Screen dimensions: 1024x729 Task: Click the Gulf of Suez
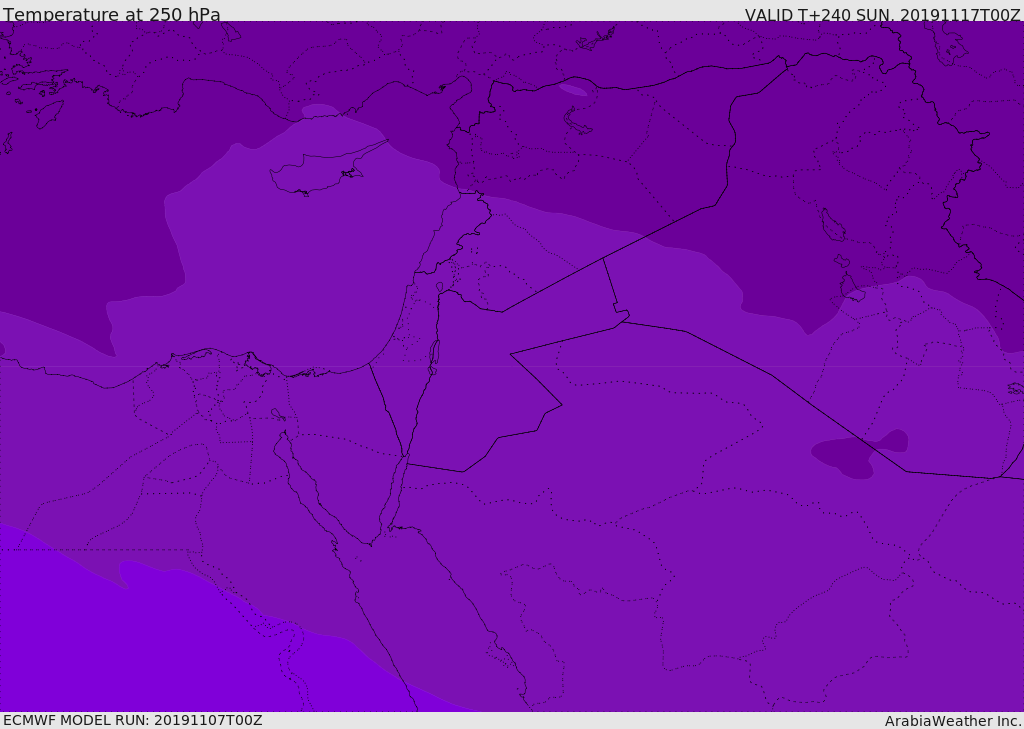point(300,475)
